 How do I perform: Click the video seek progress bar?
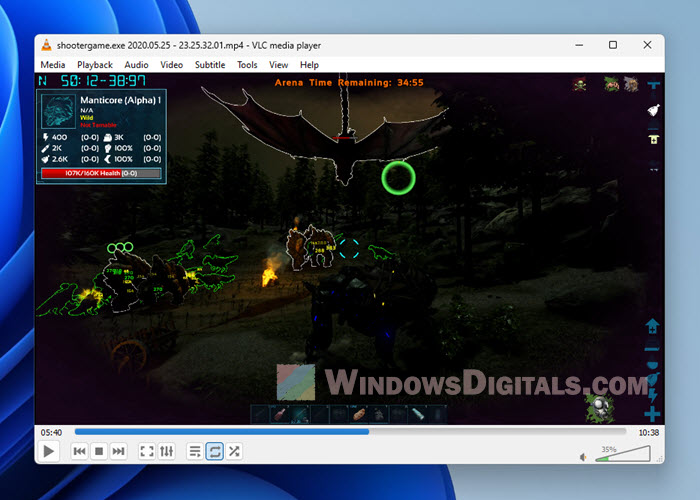pos(350,432)
